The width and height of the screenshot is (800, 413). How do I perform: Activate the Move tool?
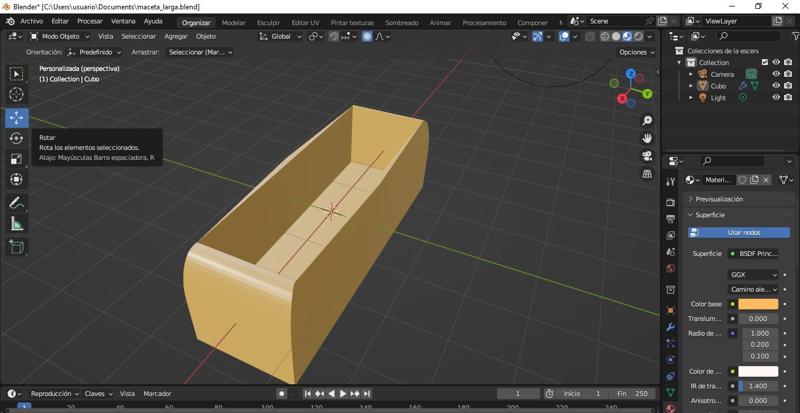tap(16, 117)
